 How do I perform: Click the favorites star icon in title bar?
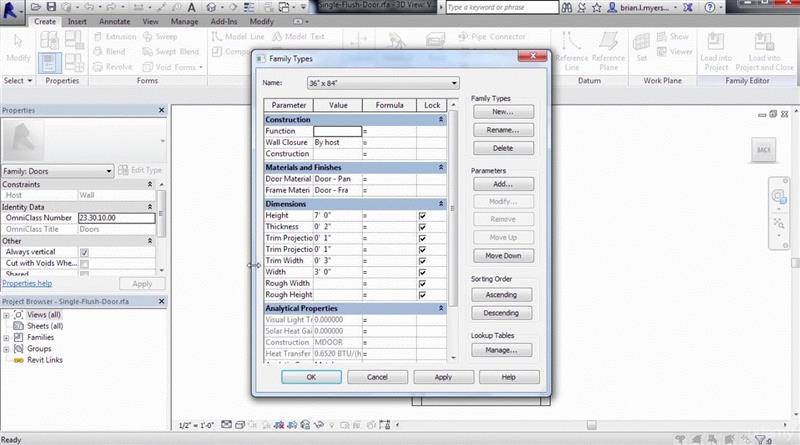pos(596,8)
